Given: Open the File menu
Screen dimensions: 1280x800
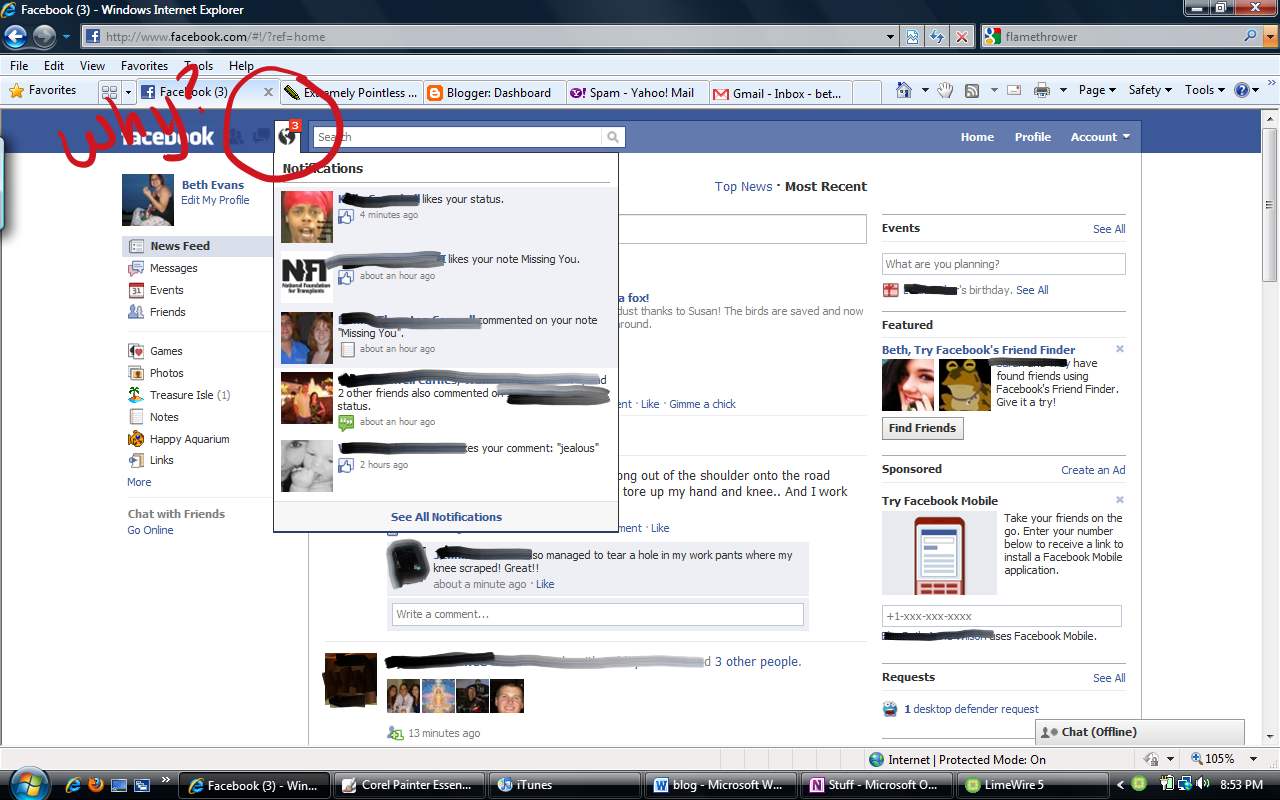Looking at the screenshot, I should 19,65.
